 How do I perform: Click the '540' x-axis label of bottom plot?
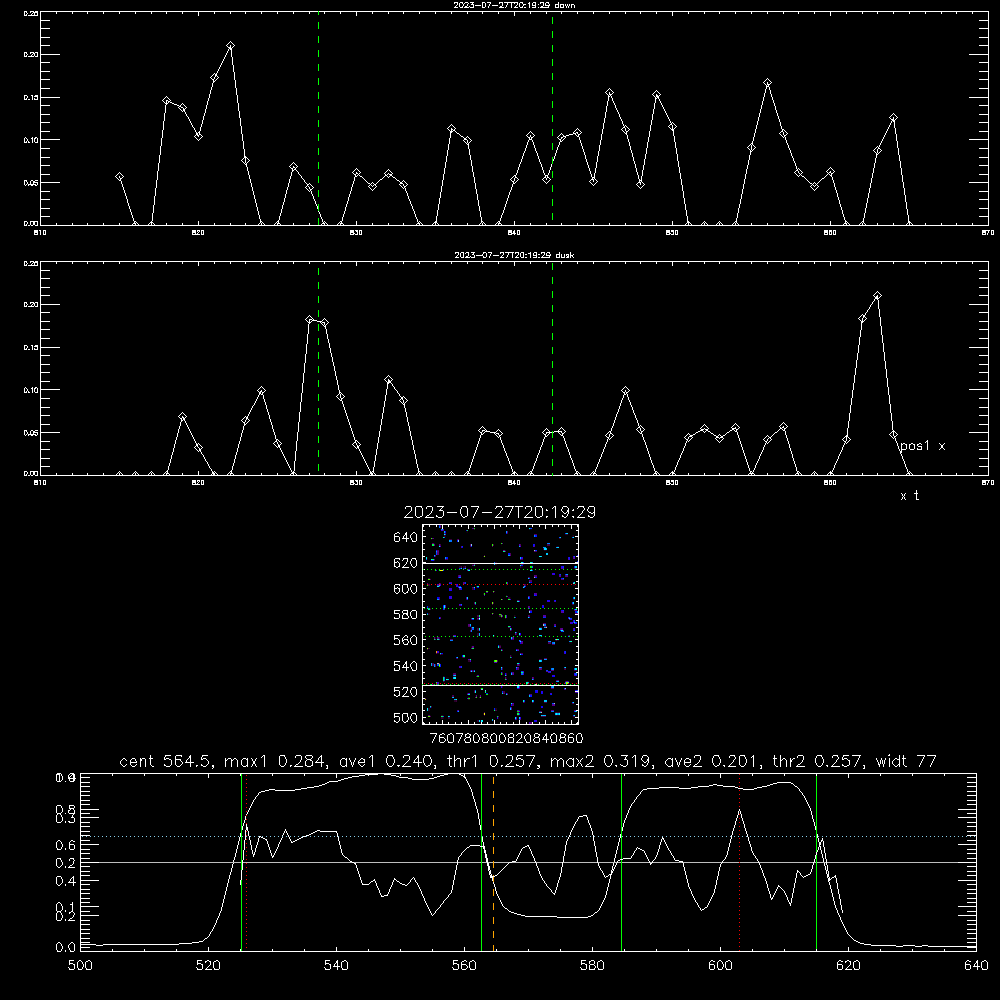tap(336, 966)
